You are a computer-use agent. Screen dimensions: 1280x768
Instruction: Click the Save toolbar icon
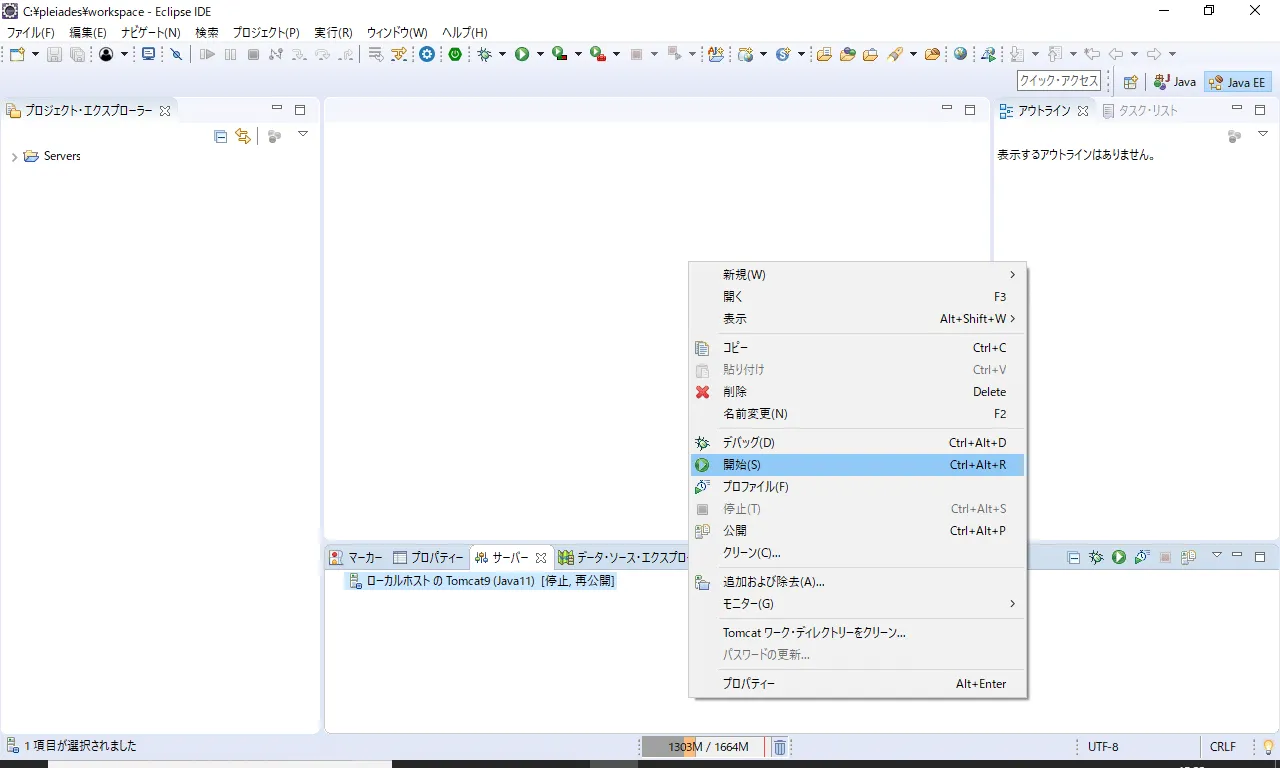[55, 54]
